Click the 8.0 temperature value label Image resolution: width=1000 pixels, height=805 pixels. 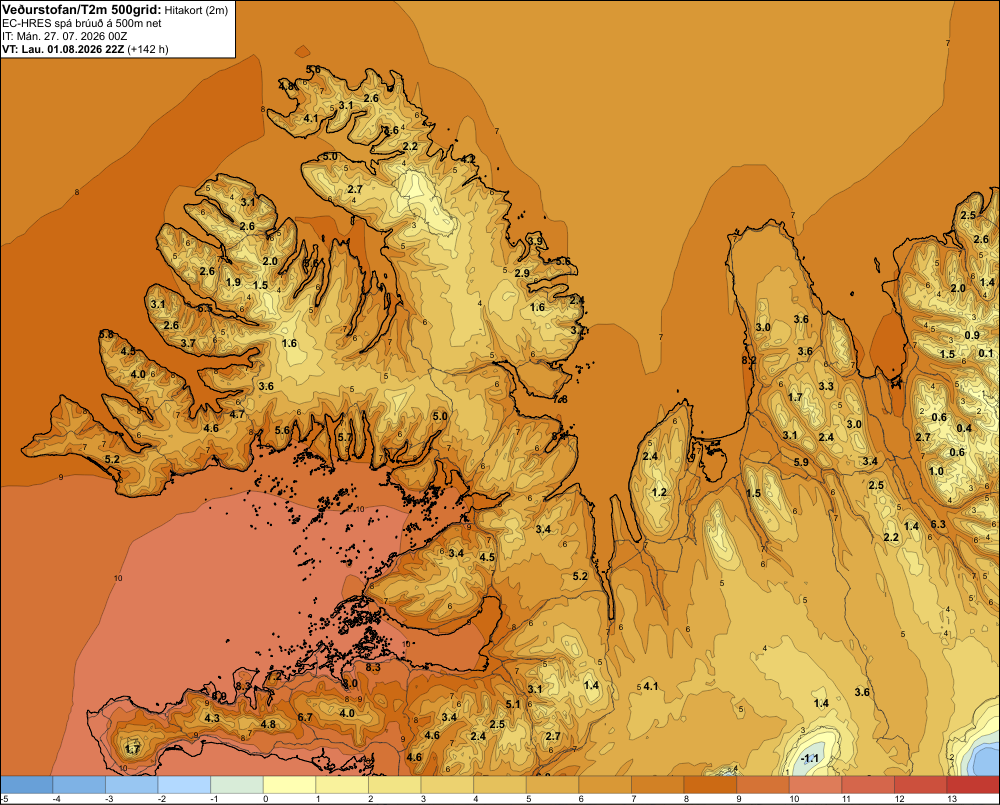click(350, 683)
